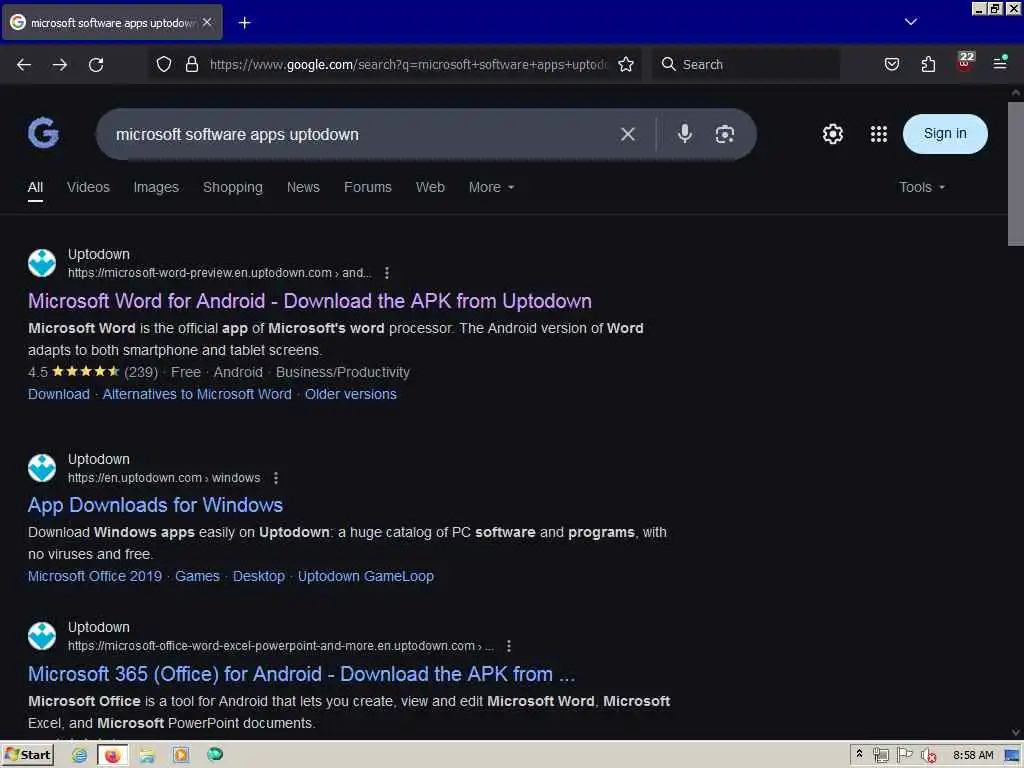
Task: Open 'App Downloads for Windows' result link
Action: pos(155,505)
